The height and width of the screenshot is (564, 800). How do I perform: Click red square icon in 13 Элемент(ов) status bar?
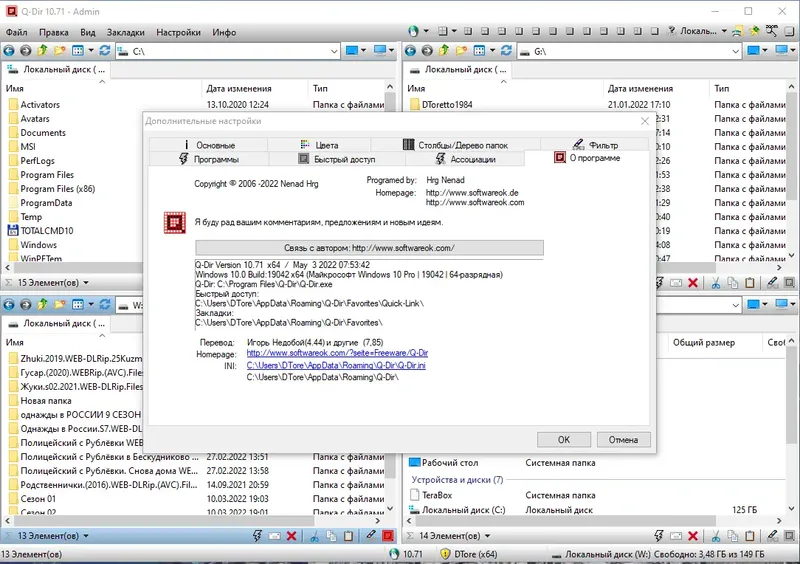point(388,535)
